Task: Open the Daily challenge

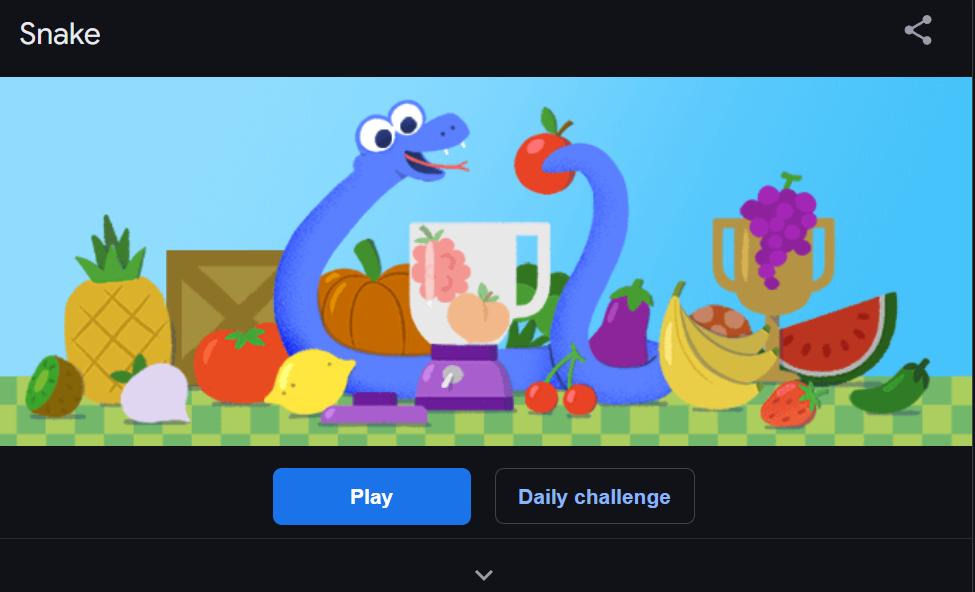Action: click(x=594, y=496)
